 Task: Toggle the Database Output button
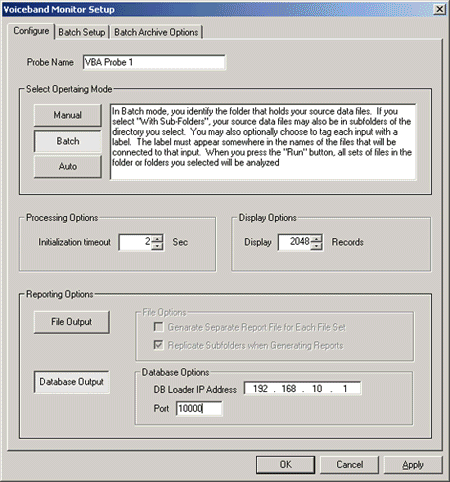click(x=71, y=382)
